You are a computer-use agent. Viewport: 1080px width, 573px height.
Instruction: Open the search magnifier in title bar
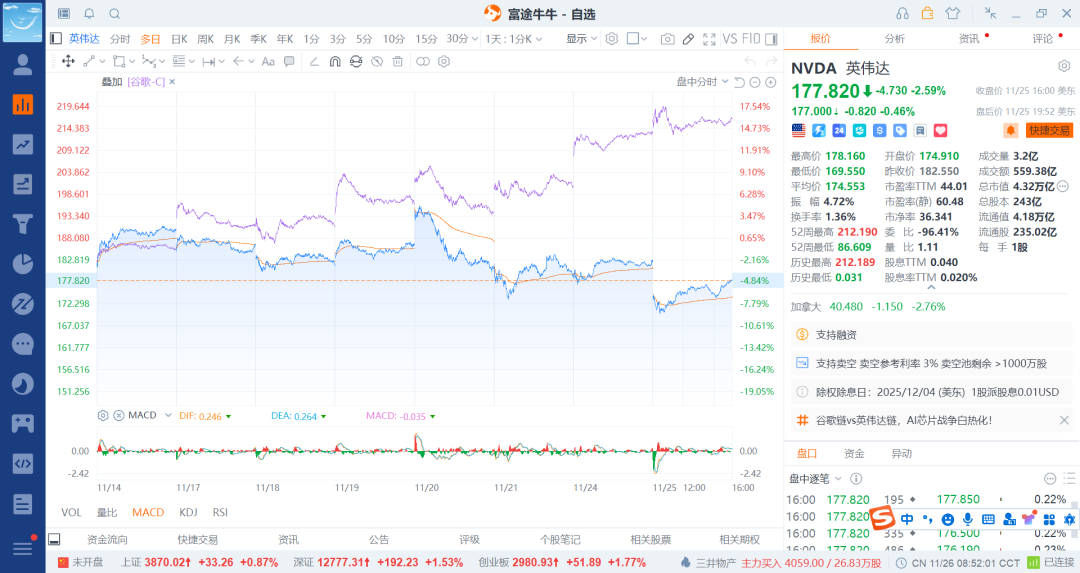pos(114,14)
